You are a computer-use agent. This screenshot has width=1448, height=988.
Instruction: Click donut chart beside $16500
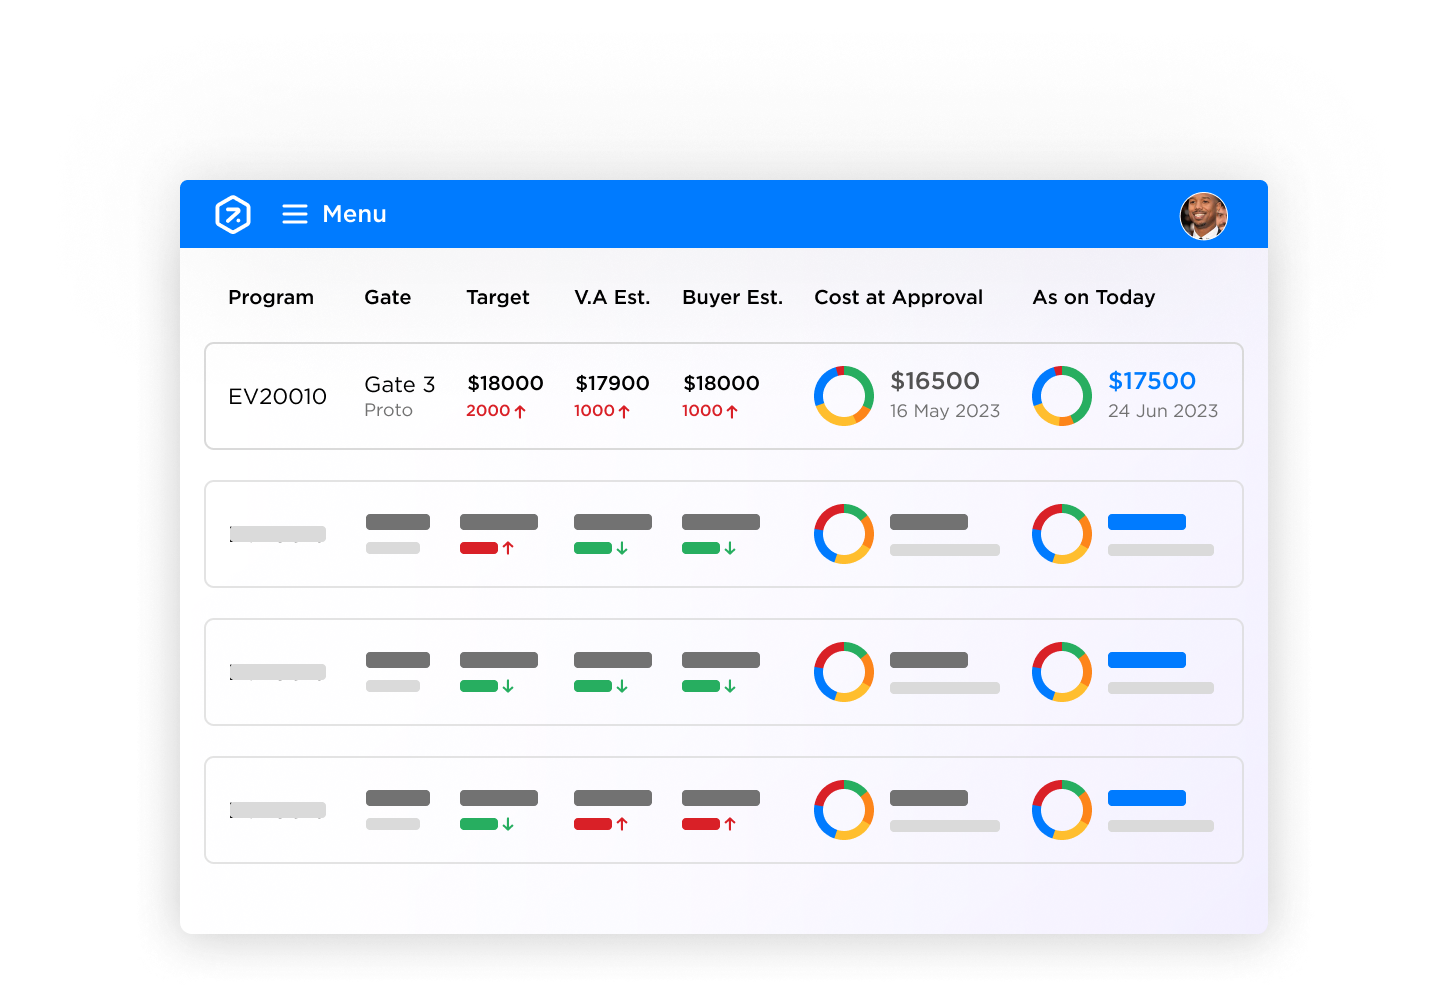tap(844, 396)
